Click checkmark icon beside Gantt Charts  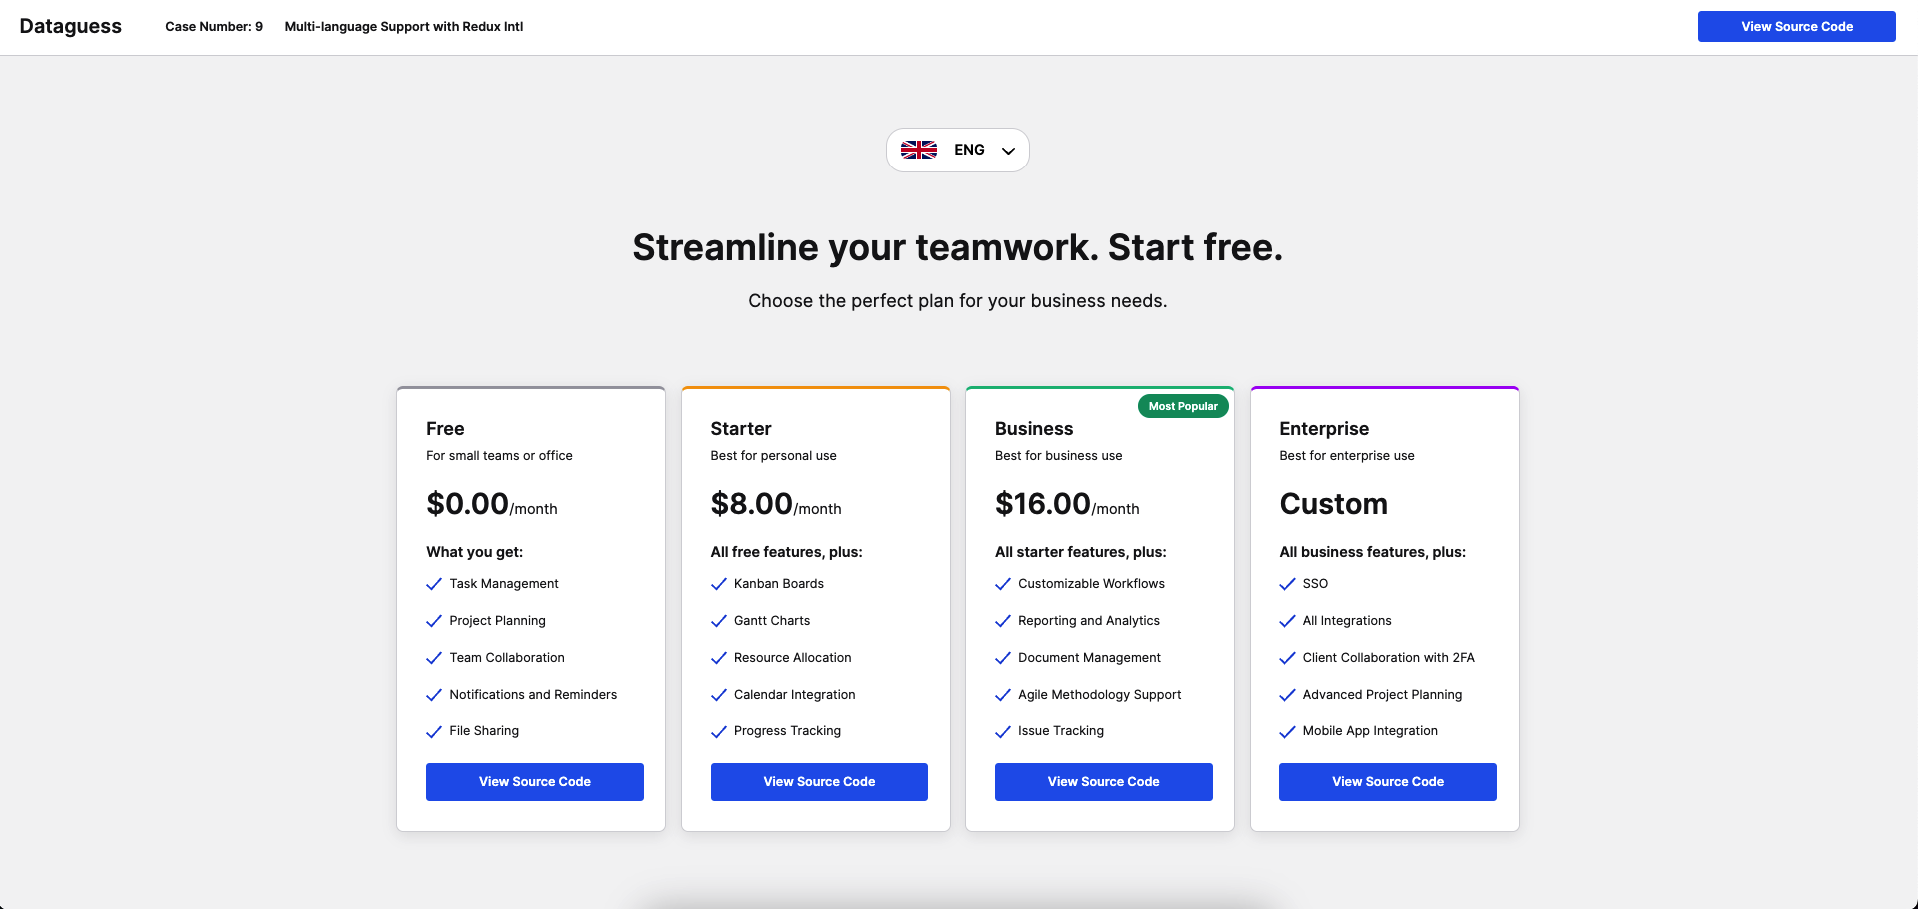(x=718, y=621)
